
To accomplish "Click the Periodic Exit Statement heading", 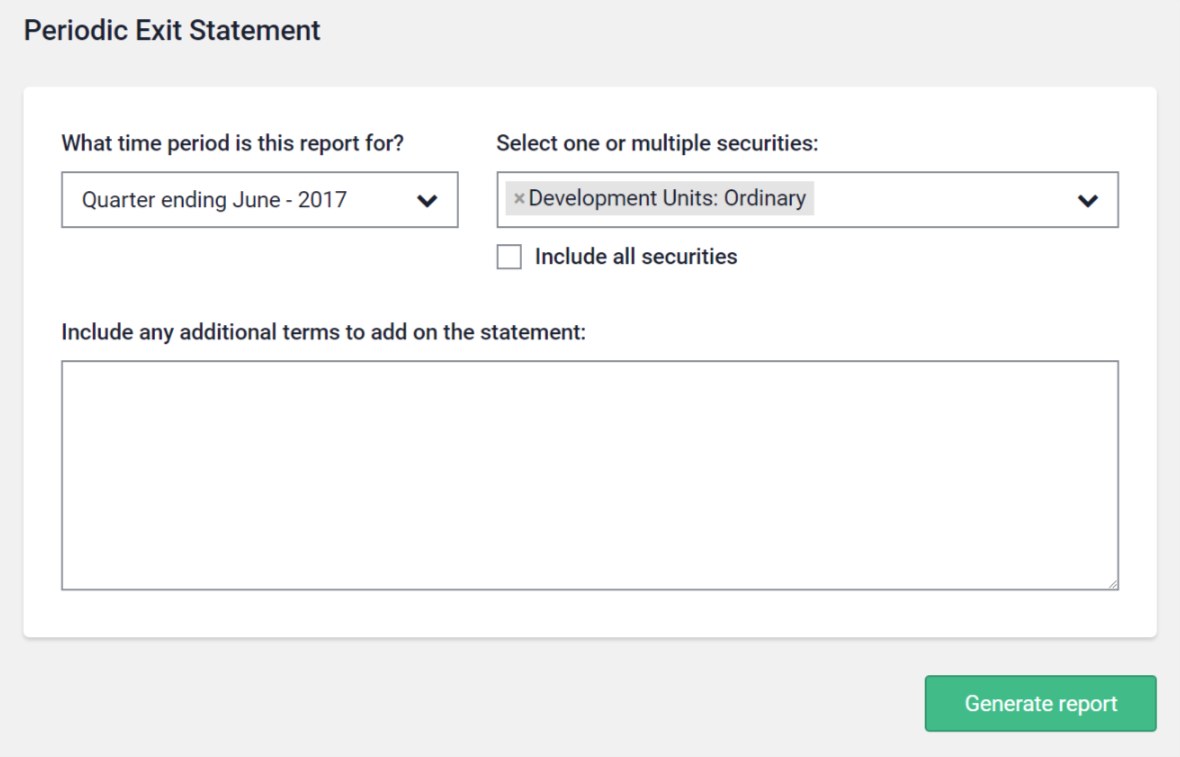I will (172, 30).
